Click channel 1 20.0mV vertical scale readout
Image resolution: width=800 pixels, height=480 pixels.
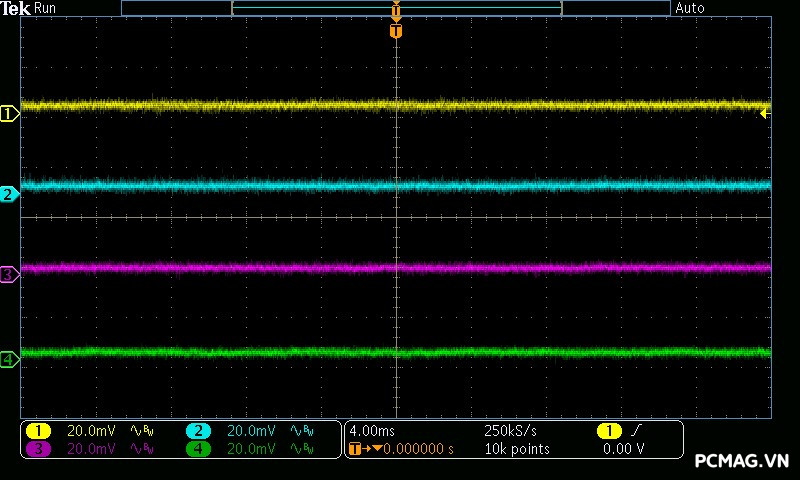[91, 431]
